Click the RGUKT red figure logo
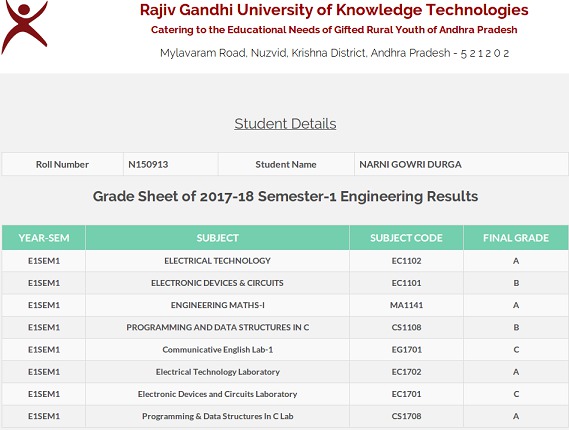Image resolution: width=569 pixels, height=430 pixels. point(24,27)
